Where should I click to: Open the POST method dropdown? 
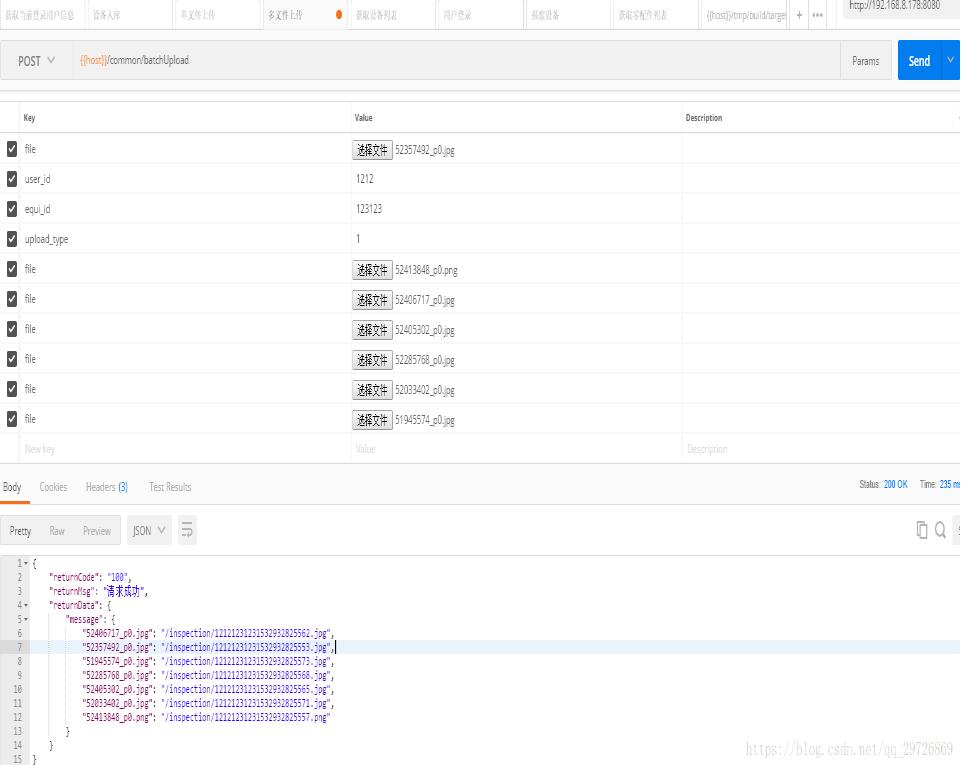pos(37,61)
